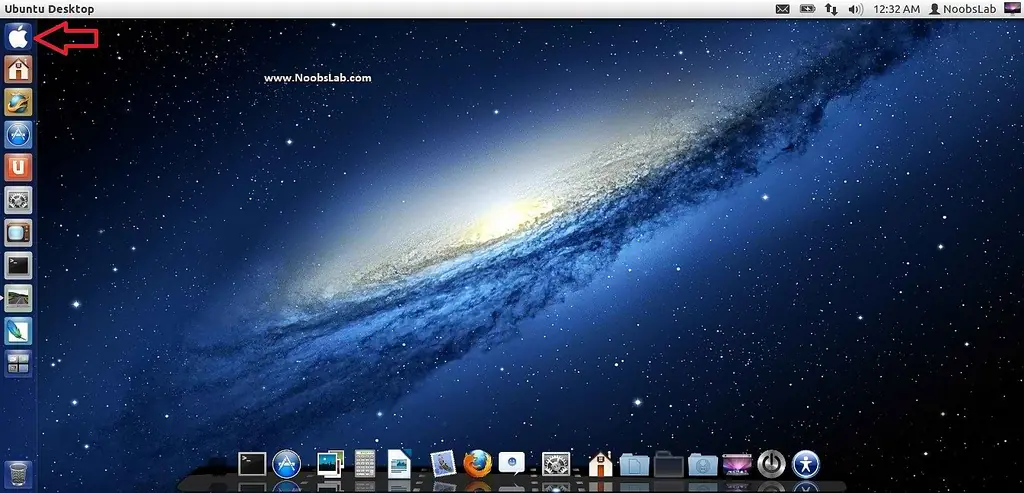Screen dimensions: 1024x493
Task: Open the 12:32 AM clock menu
Action: (896, 9)
